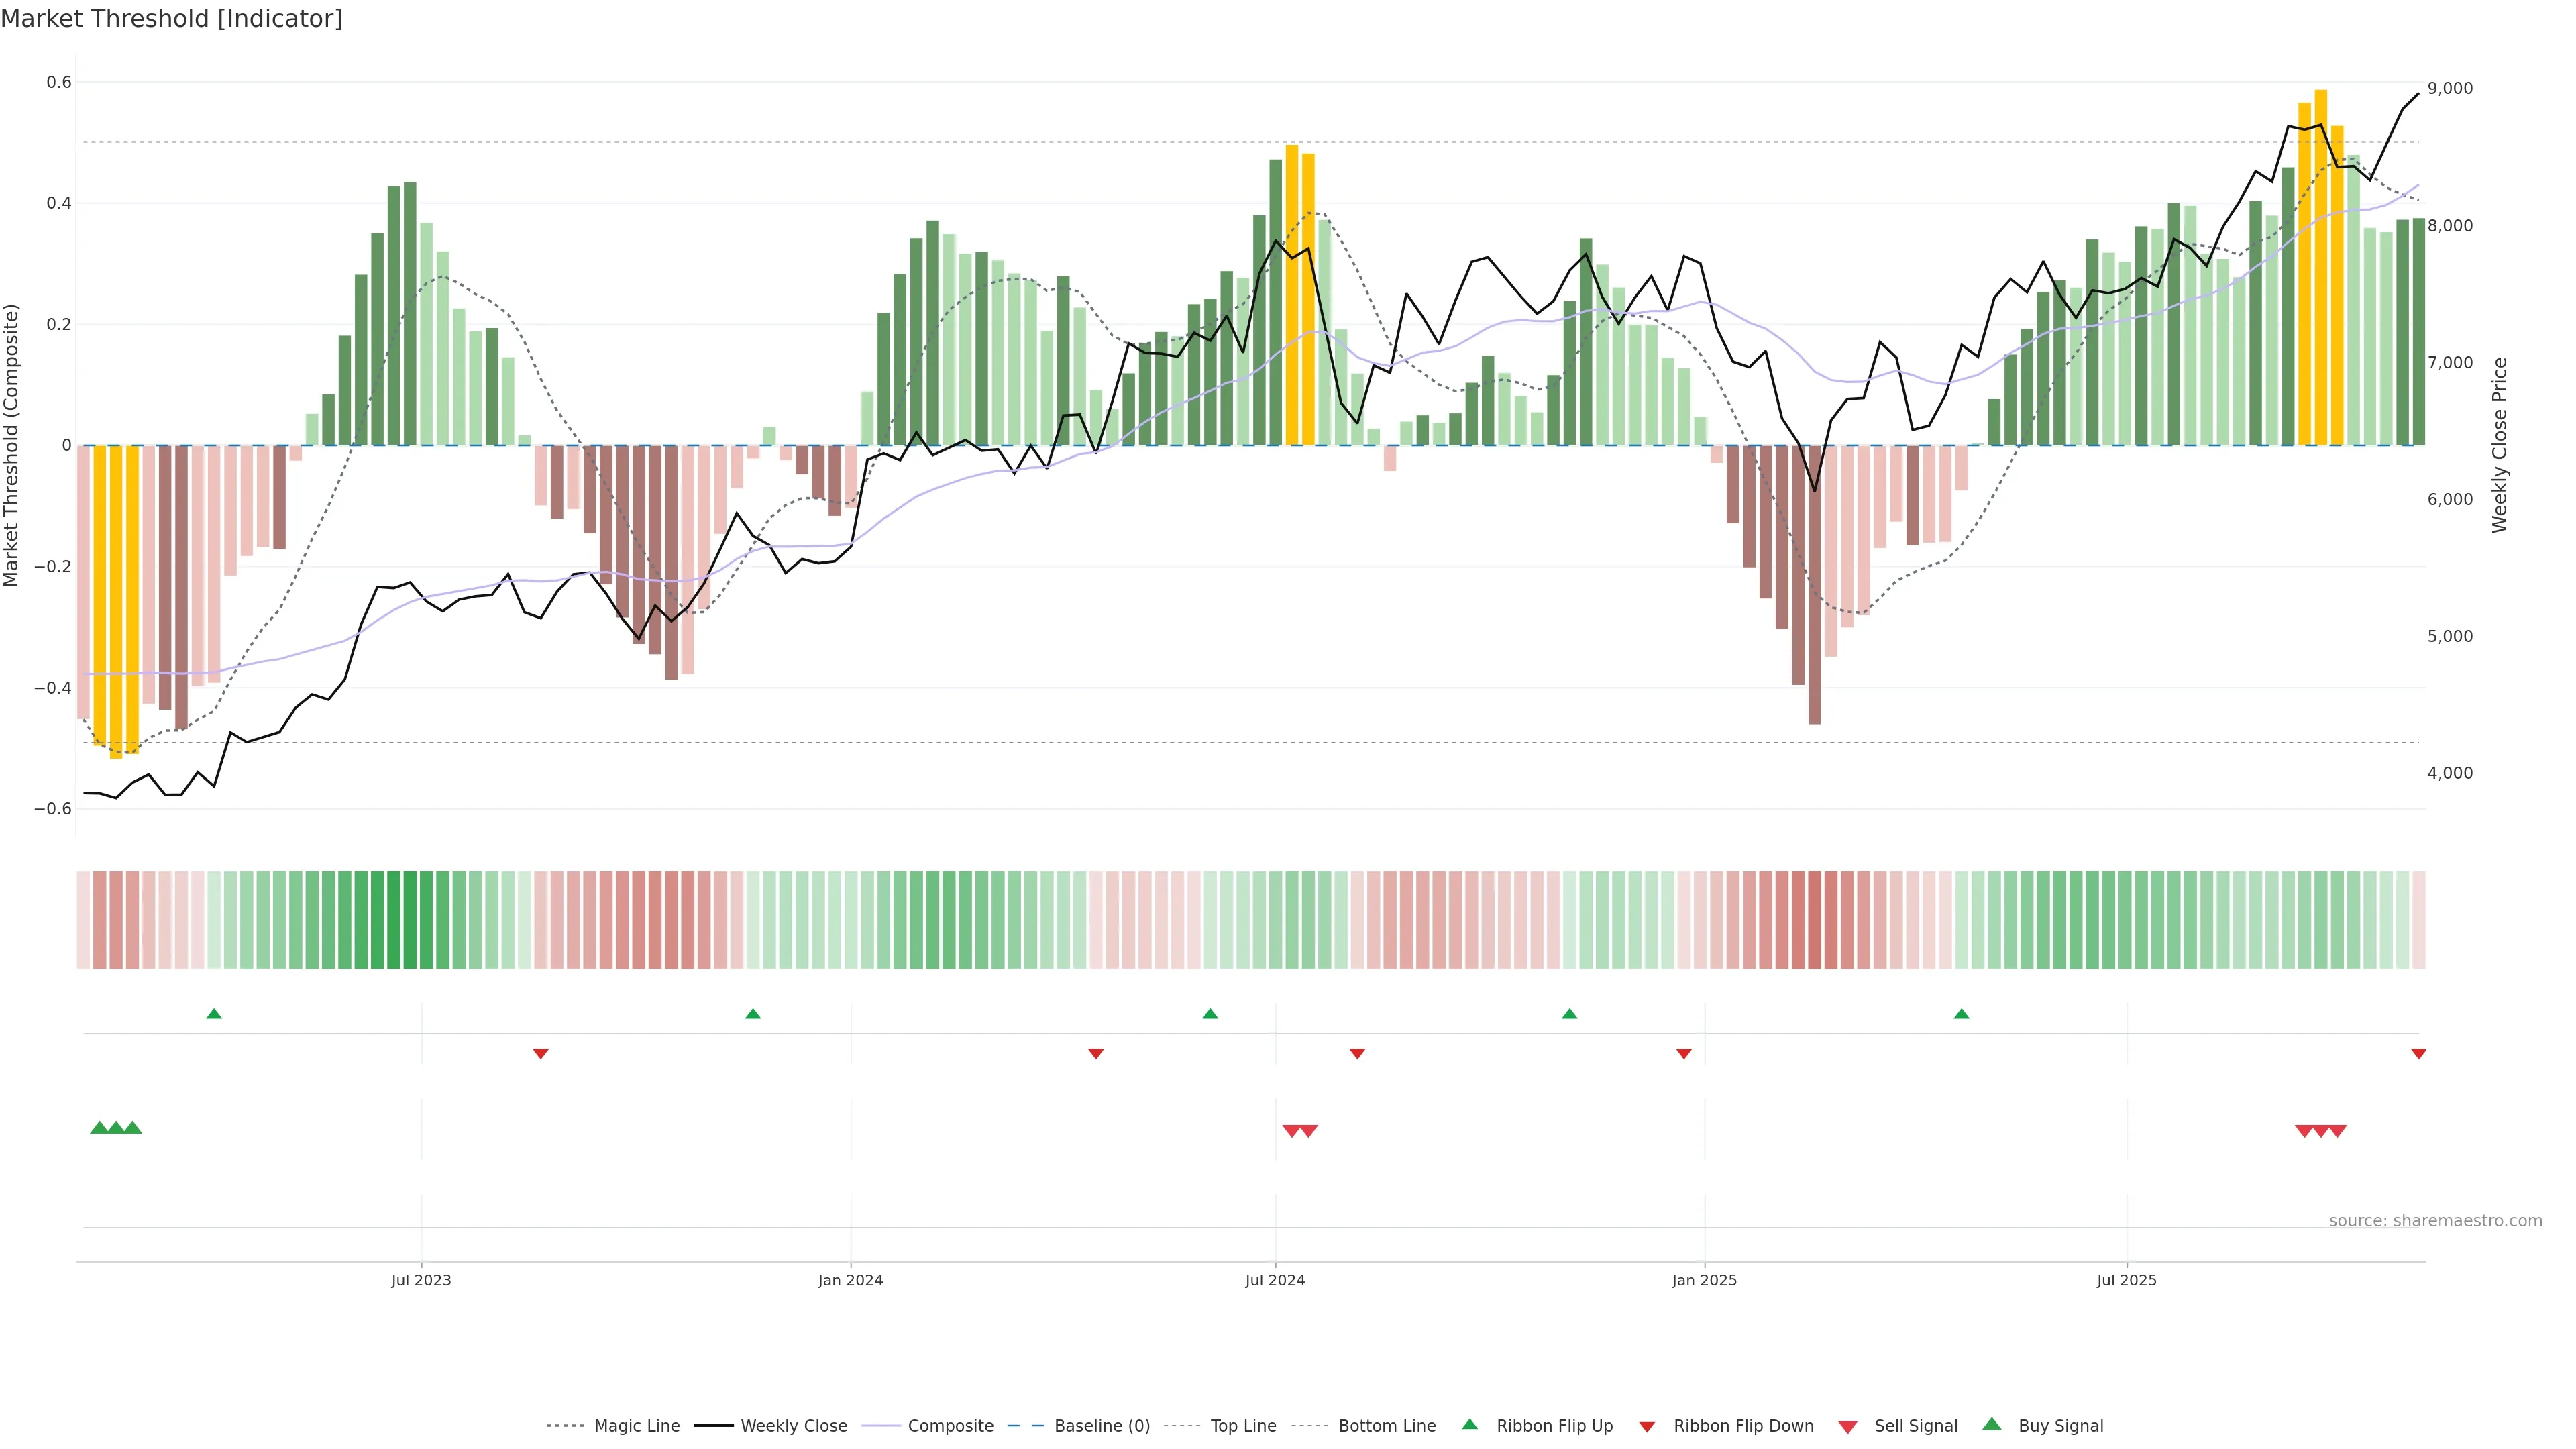Click the Buy Signal legend entry
The image size is (2576, 1449).
click(2060, 1426)
